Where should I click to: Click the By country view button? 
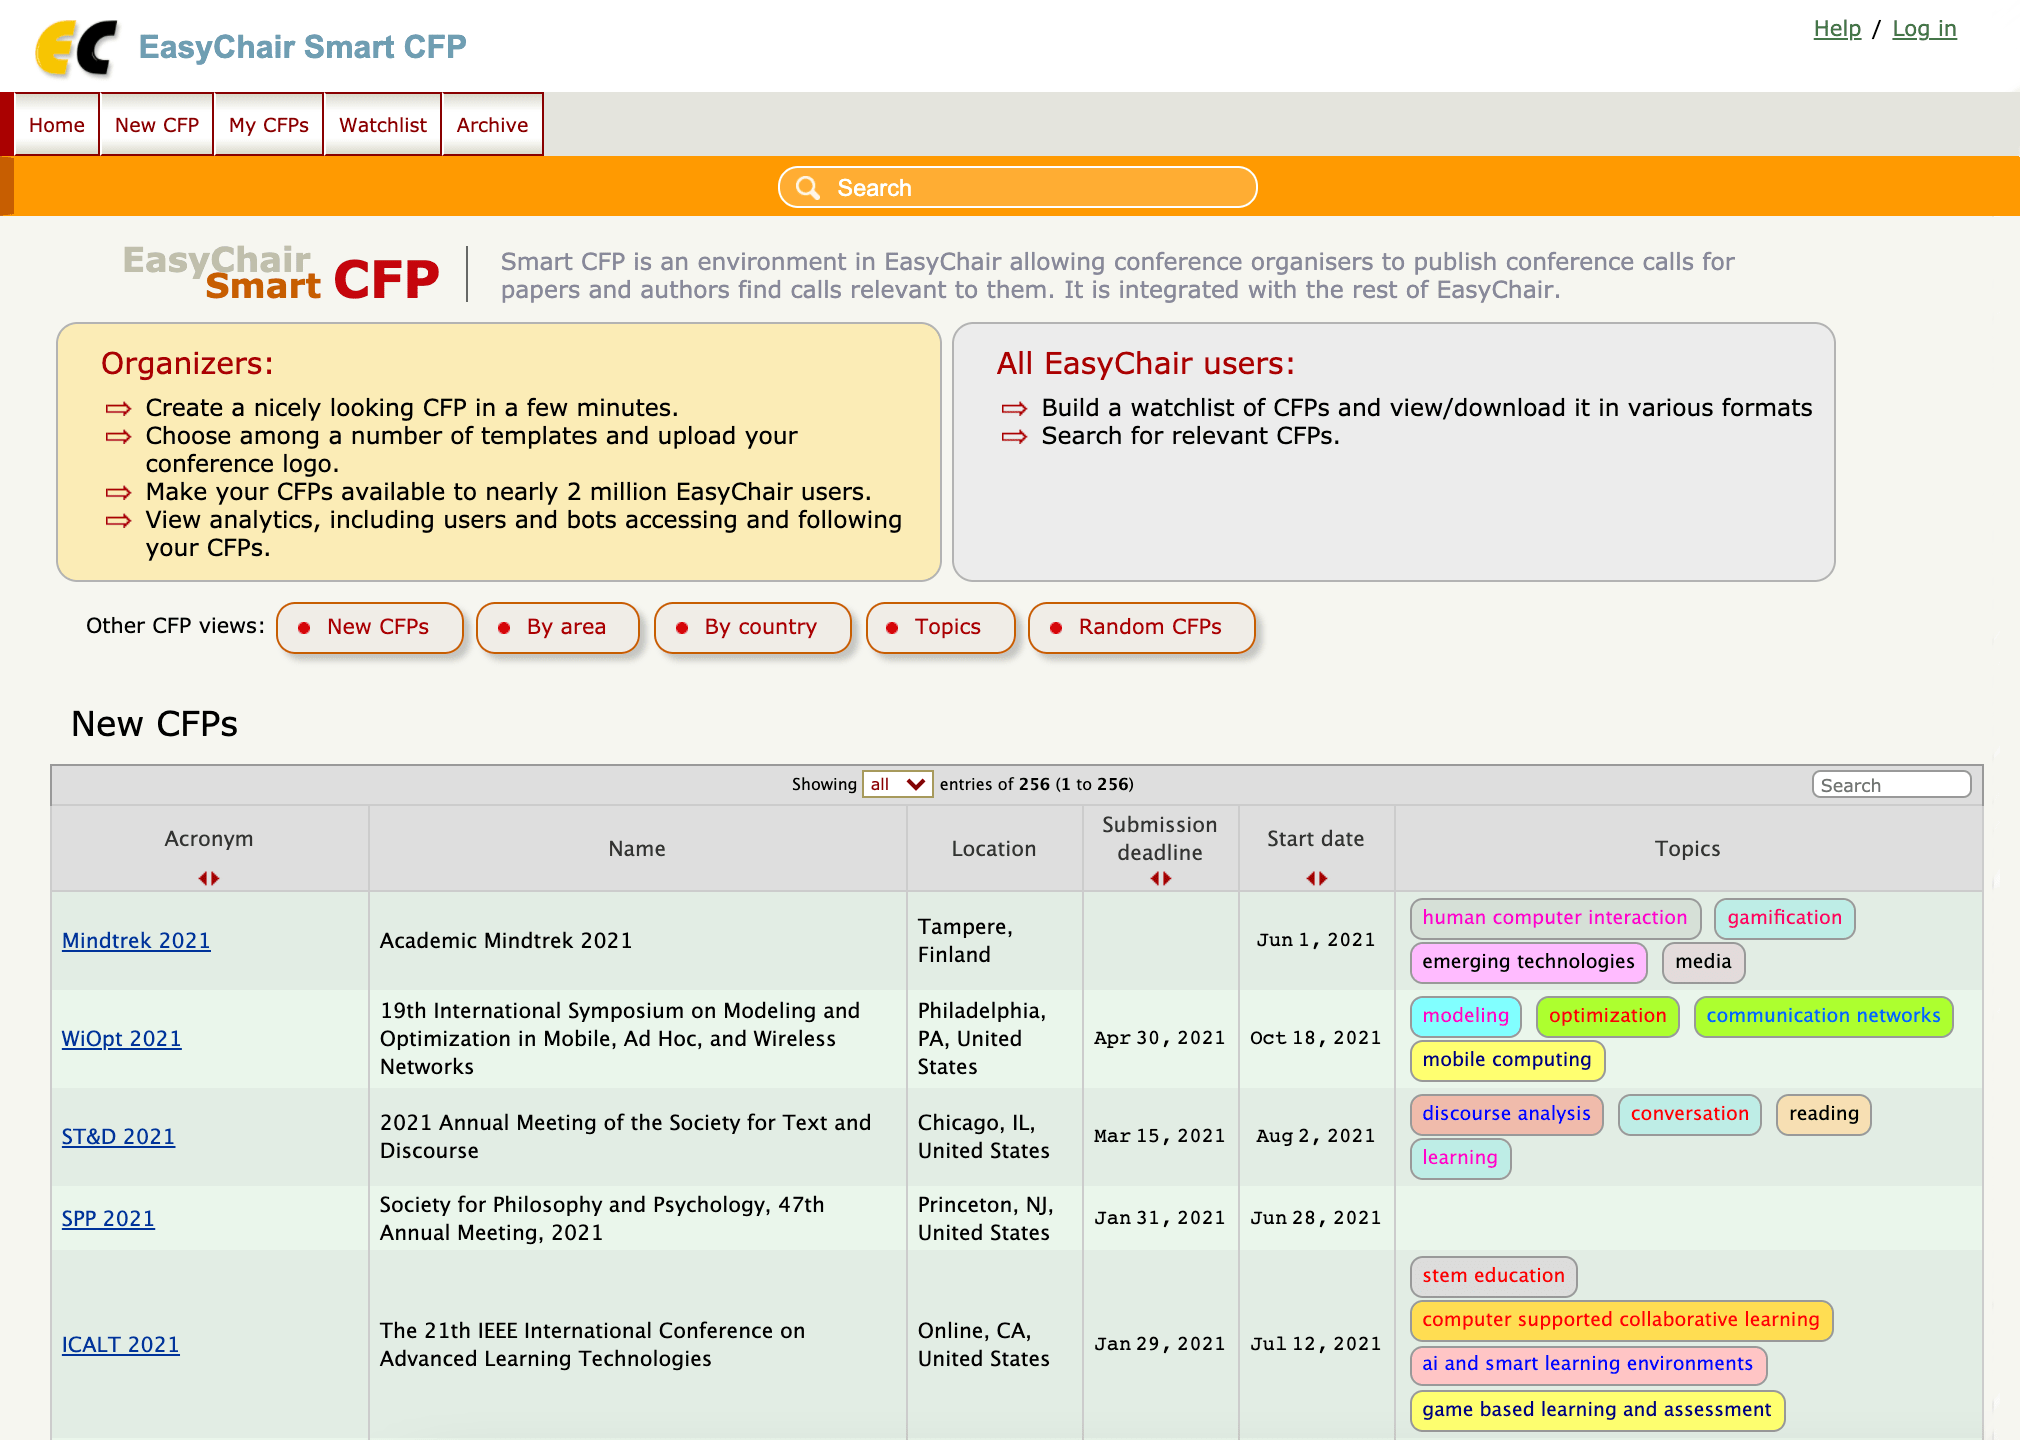[x=752, y=627]
